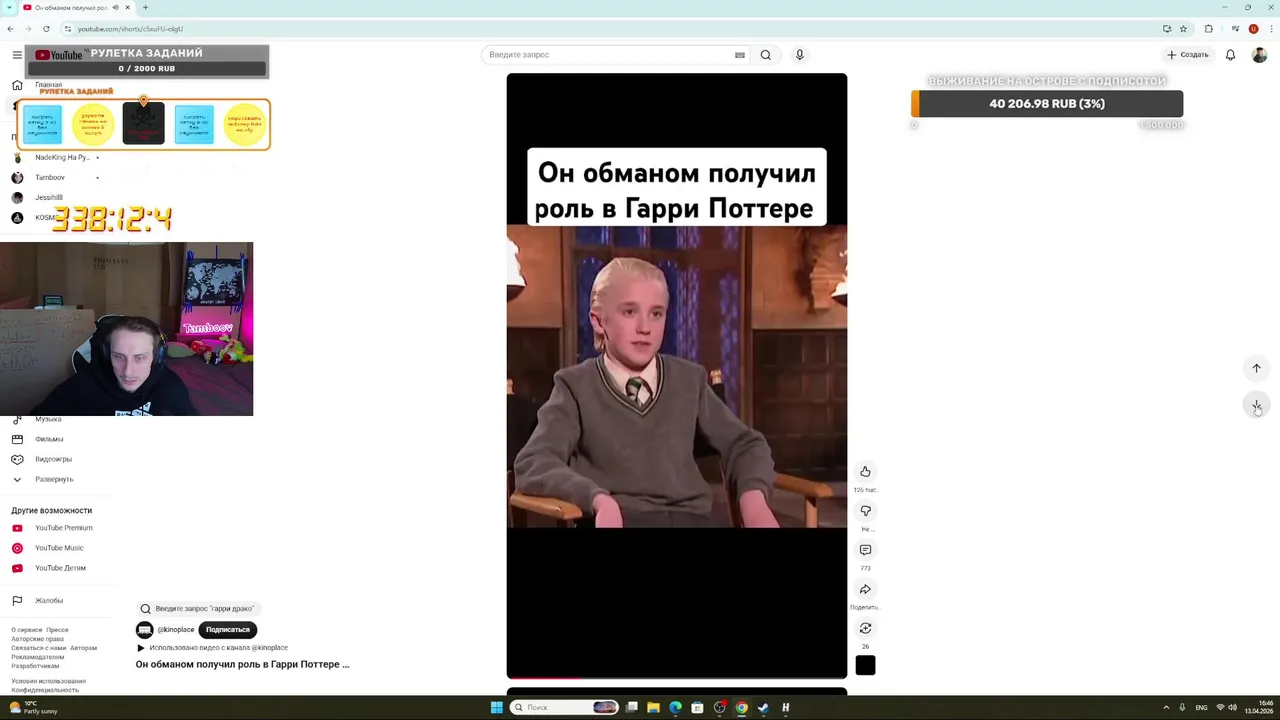Click the Подписаться subscribe button

click(x=228, y=630)
